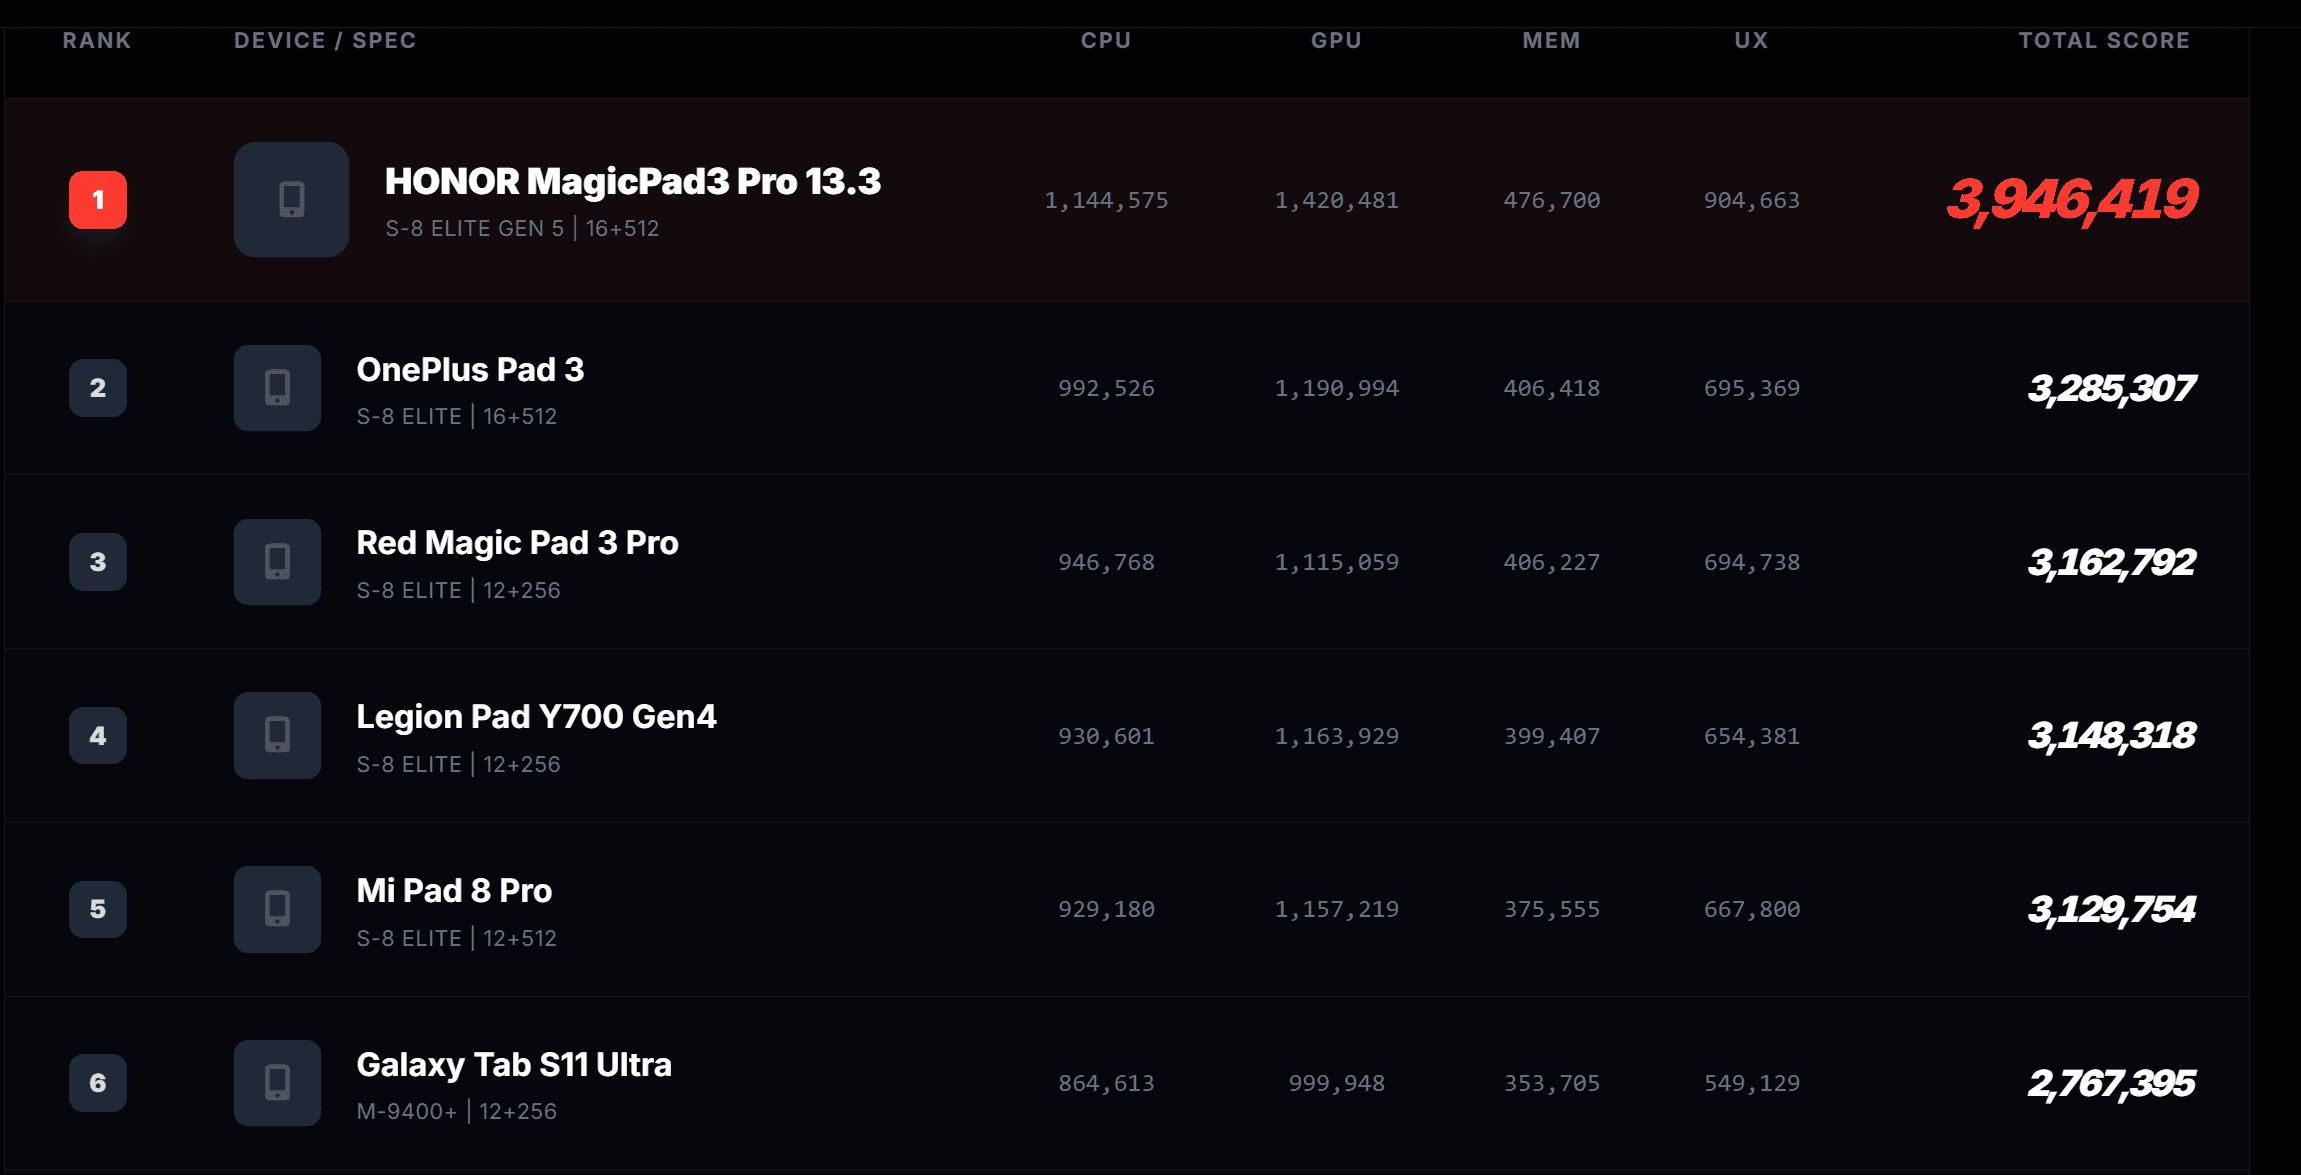The image size is (2301, 1175).
Task: Select the red rank 1 badge
Action: click(97, 200)
